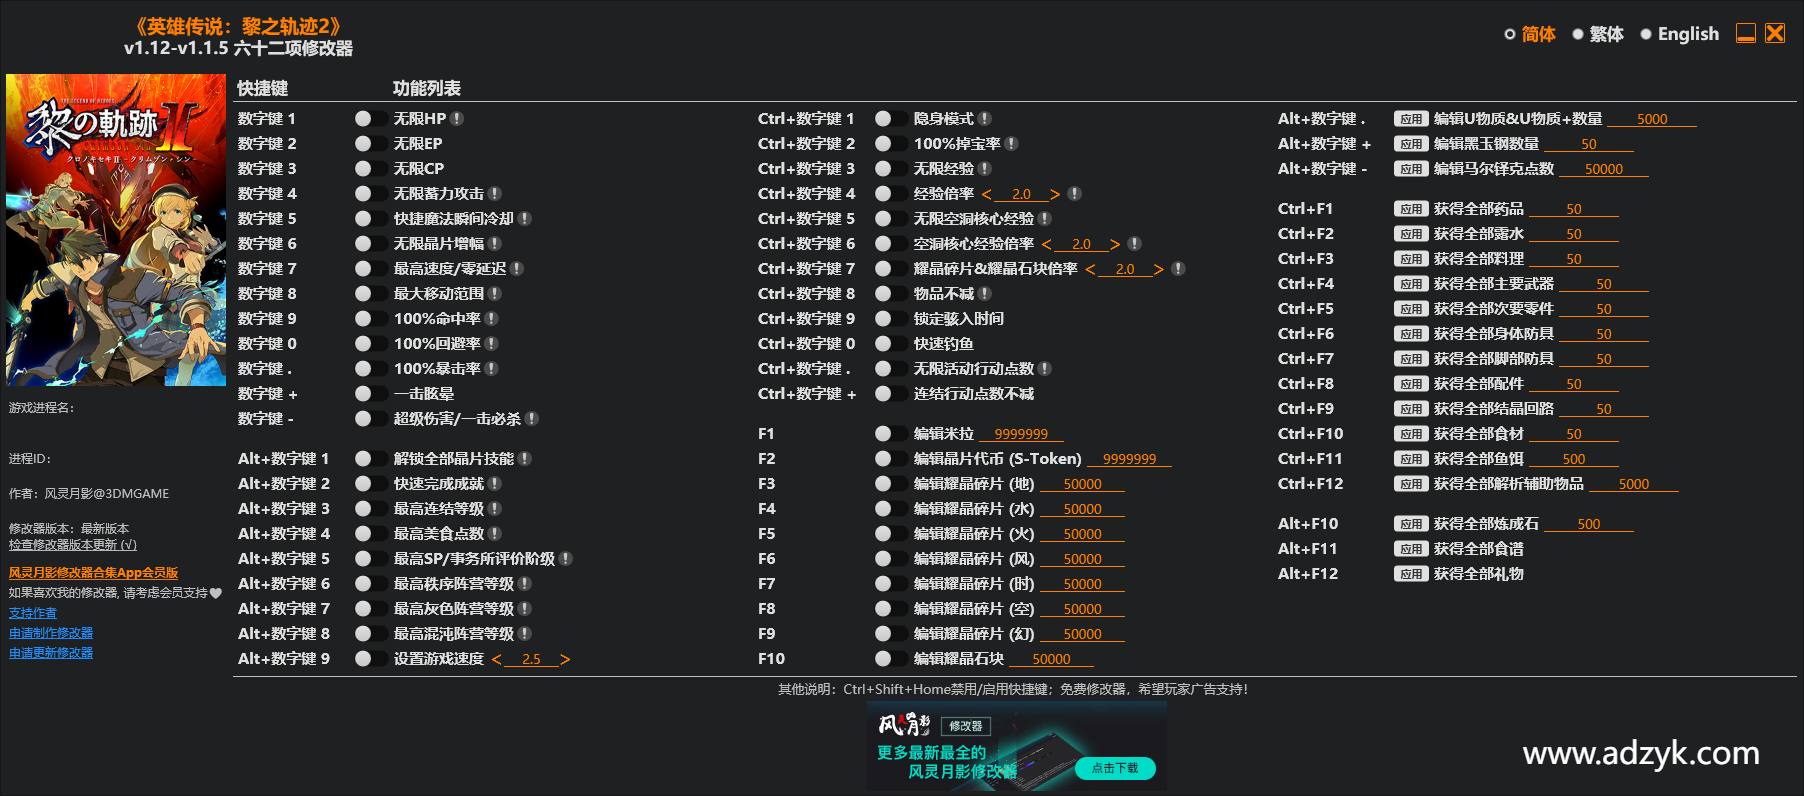Click 获得全部鱼饵 quantity field
Viewport: 1804px width, 796px height.
[x=1574, y=459]
